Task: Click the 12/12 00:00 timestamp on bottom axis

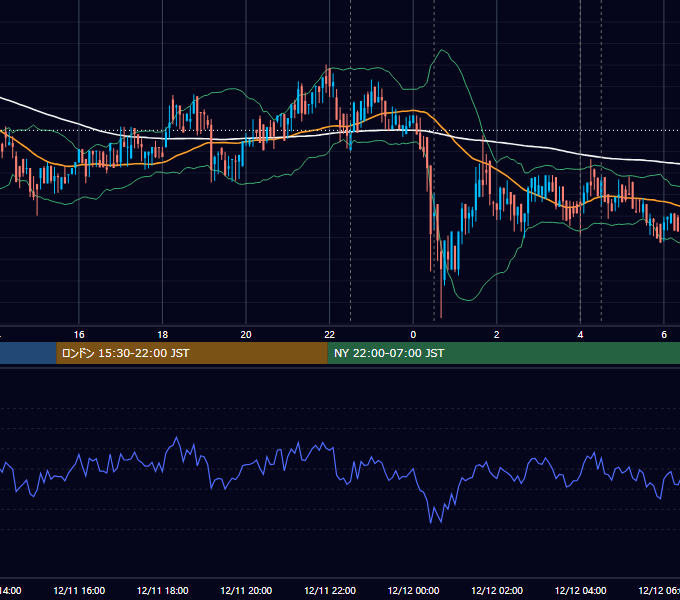Action: click(413, 590)
